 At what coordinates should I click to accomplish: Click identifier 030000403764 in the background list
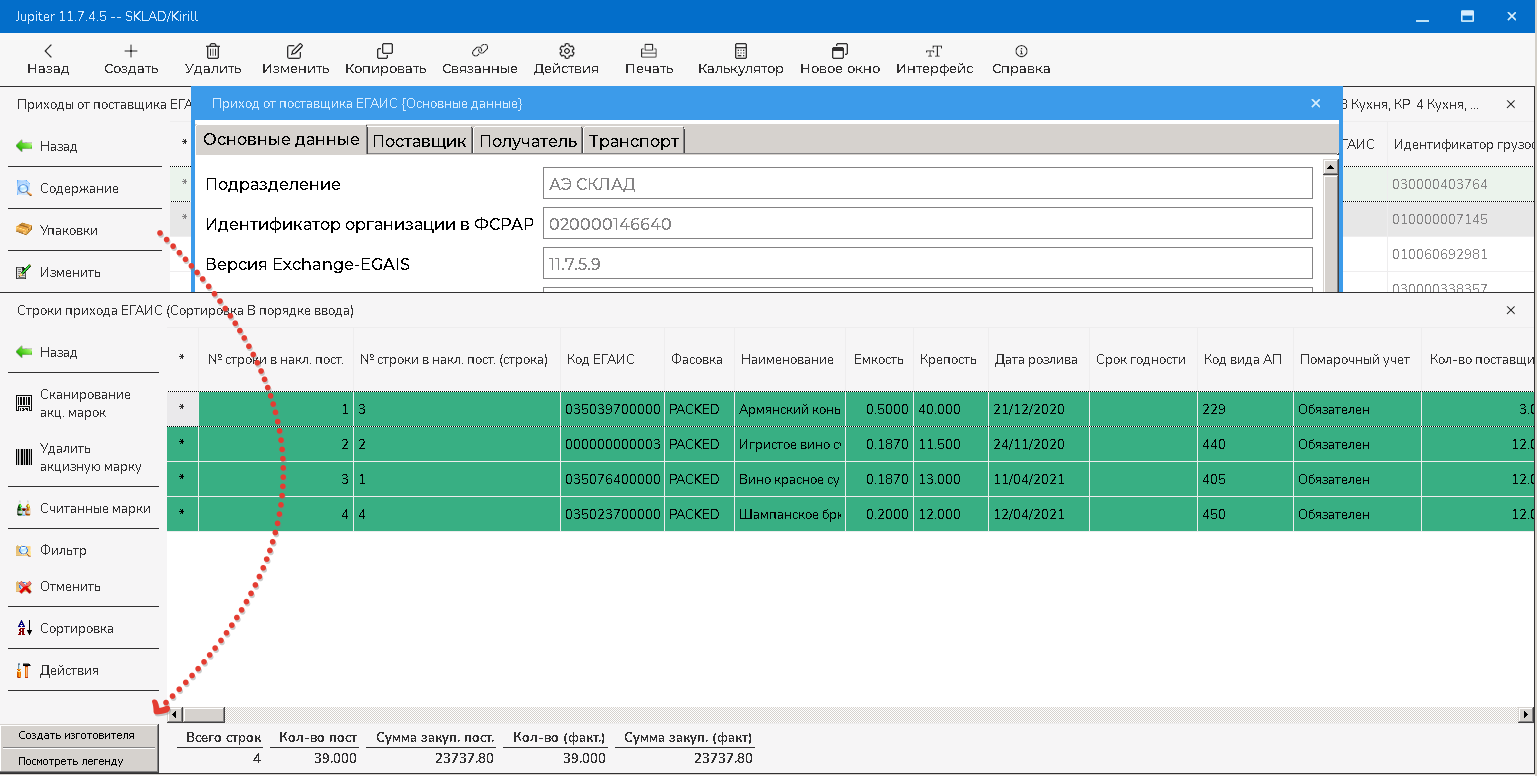pyautogui.click(x=1440, y=184)
